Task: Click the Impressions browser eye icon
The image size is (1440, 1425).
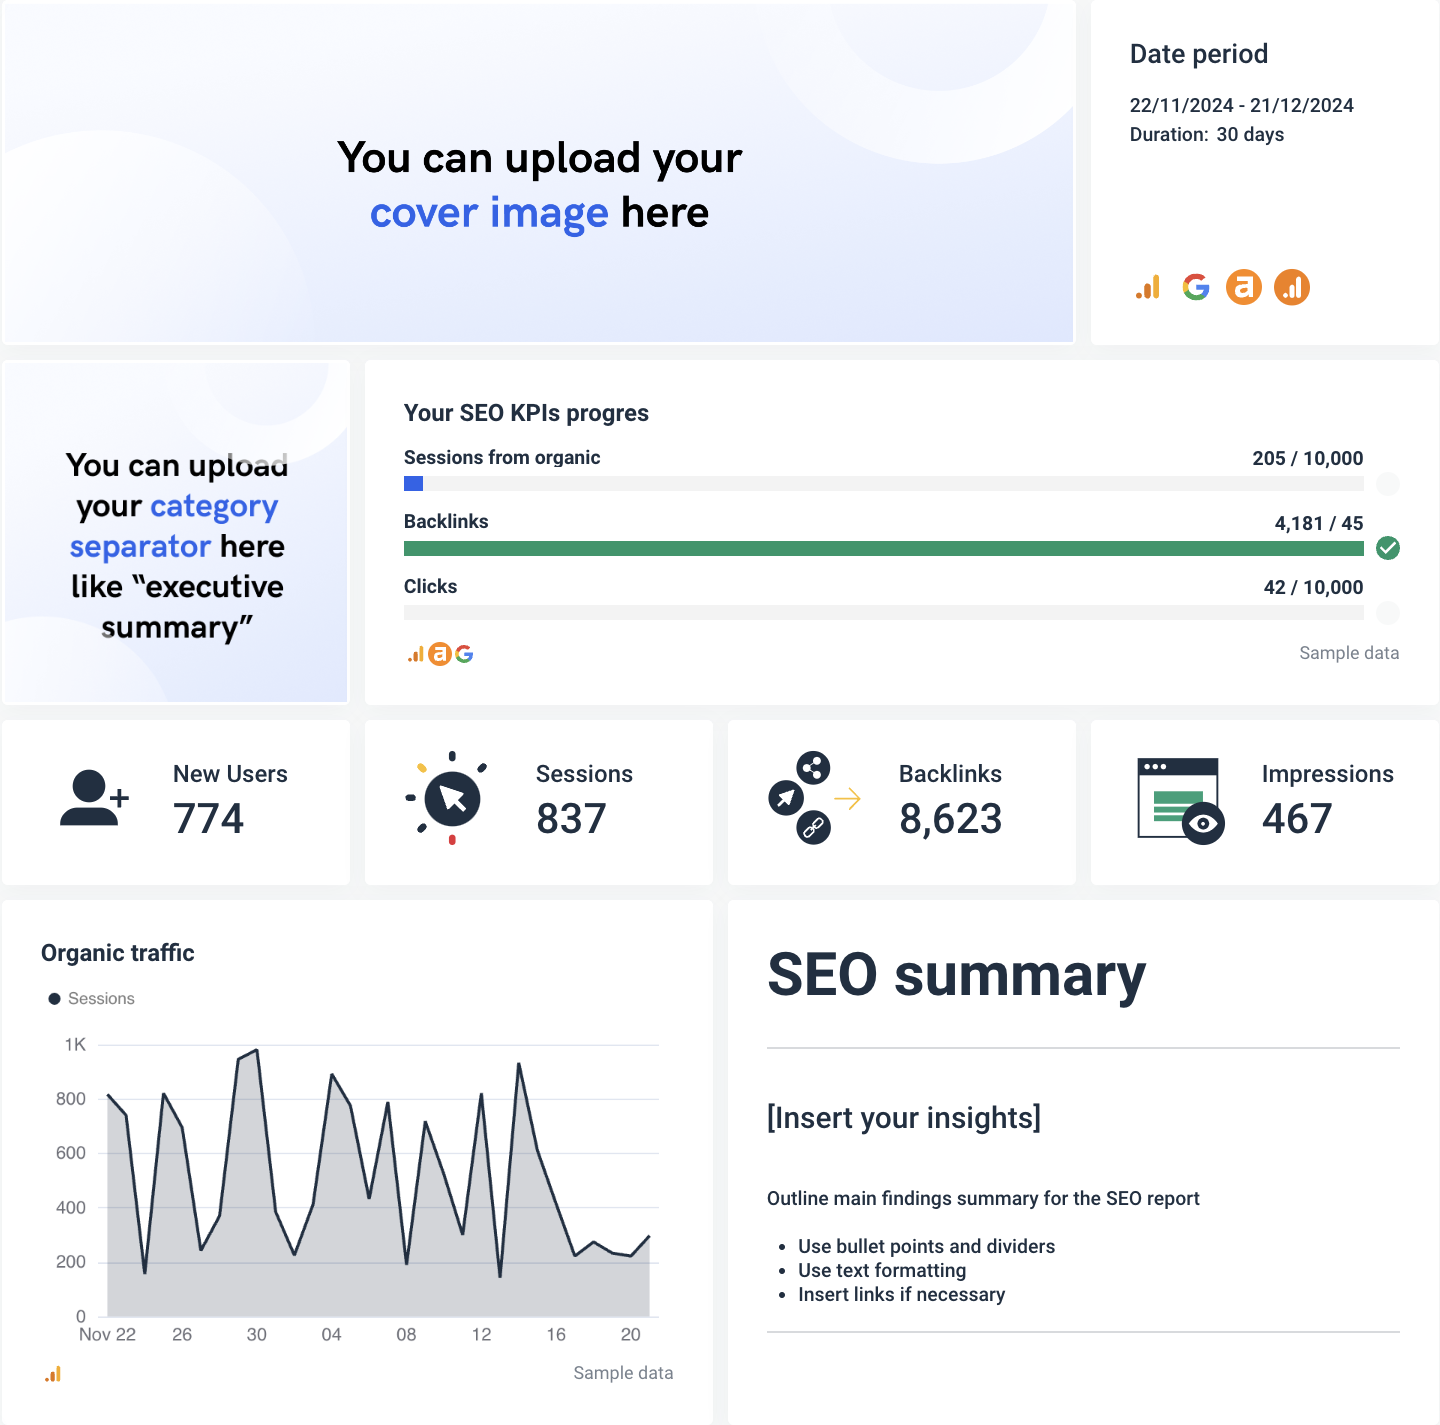Action: point(1181,801)
